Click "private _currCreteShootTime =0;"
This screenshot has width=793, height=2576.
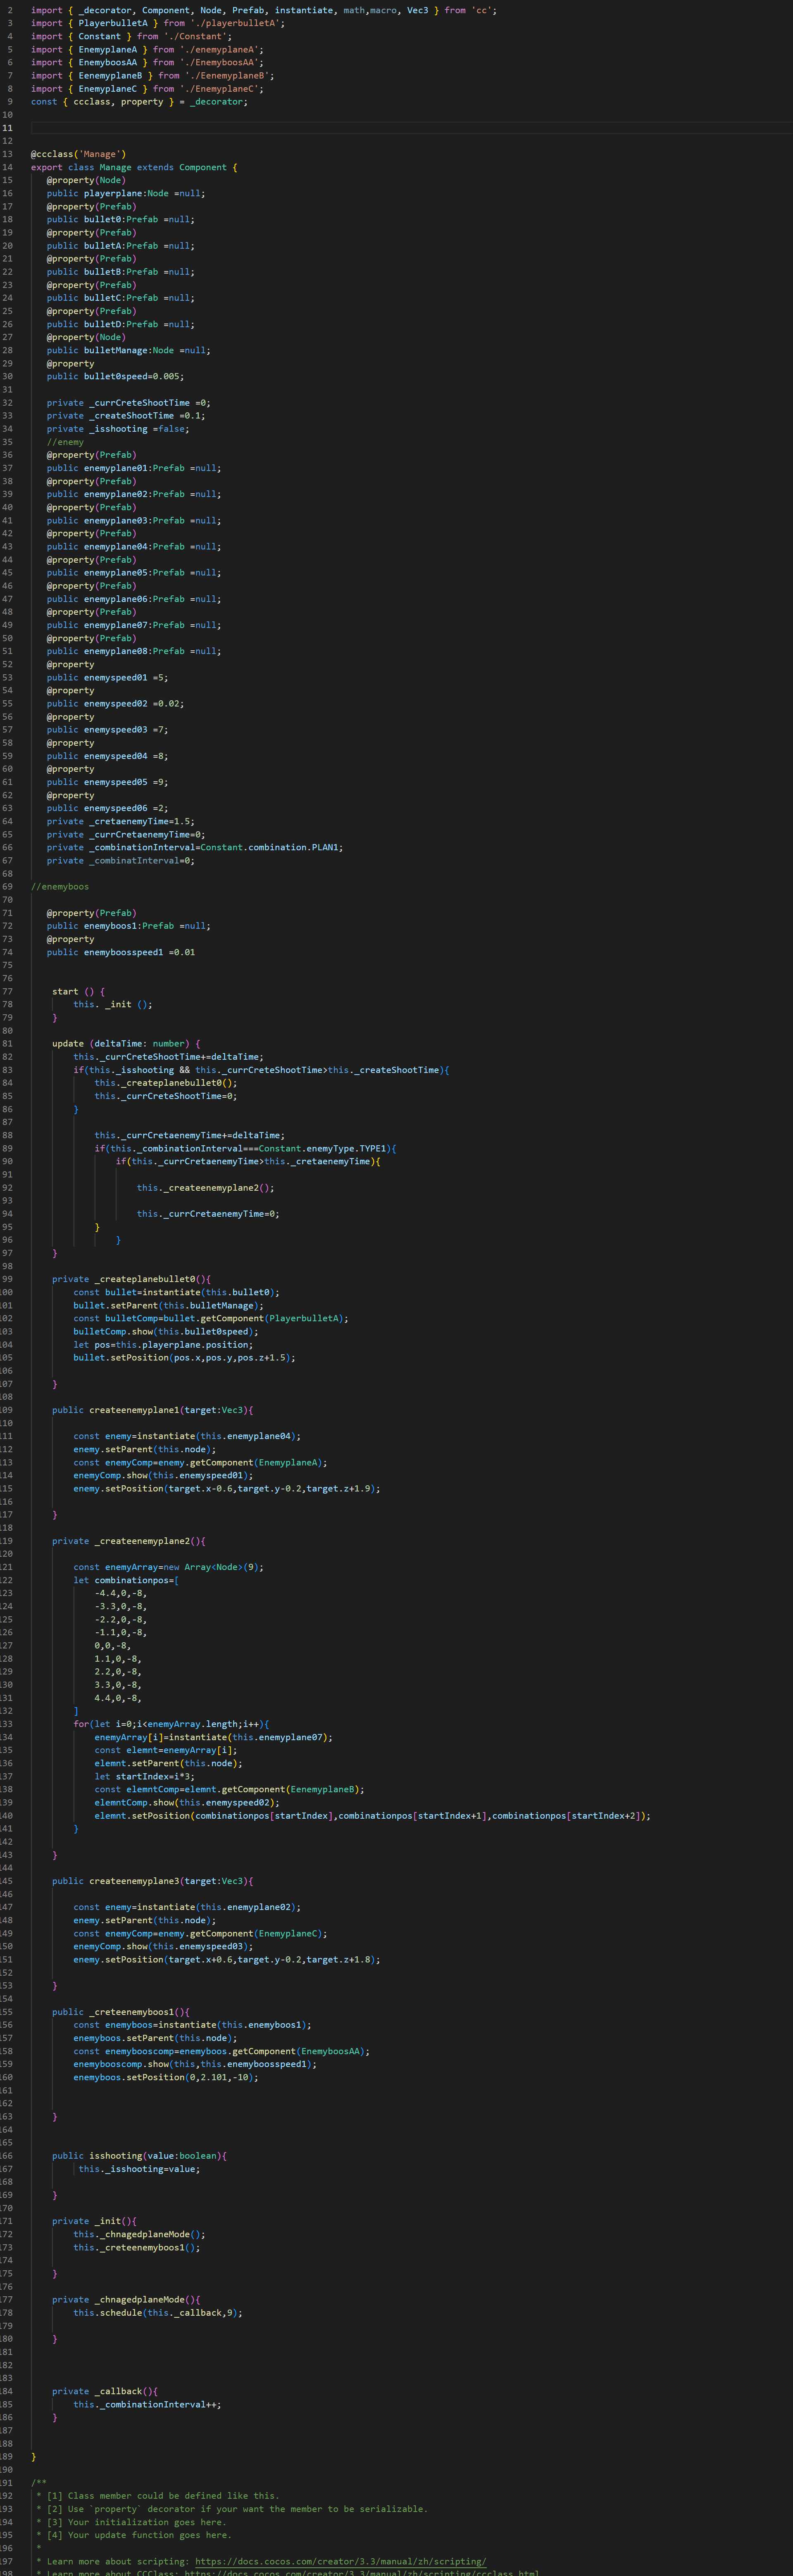tap(129, 403)
